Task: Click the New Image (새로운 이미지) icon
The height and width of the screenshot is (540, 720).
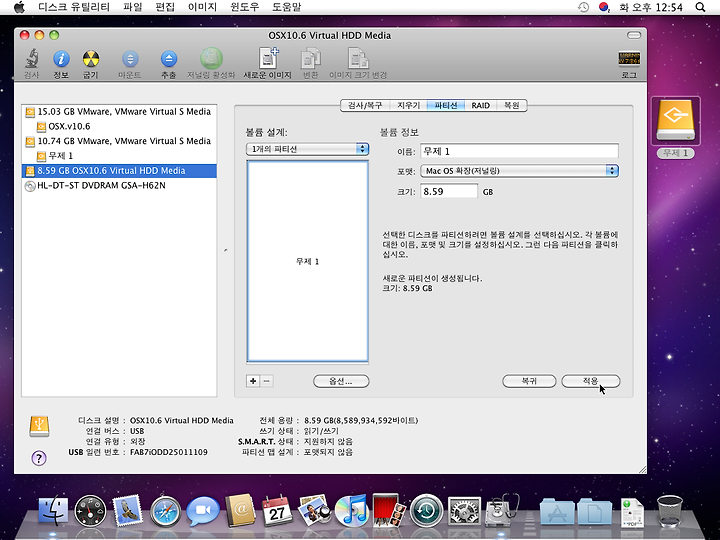Action: [x=268, y=59]
